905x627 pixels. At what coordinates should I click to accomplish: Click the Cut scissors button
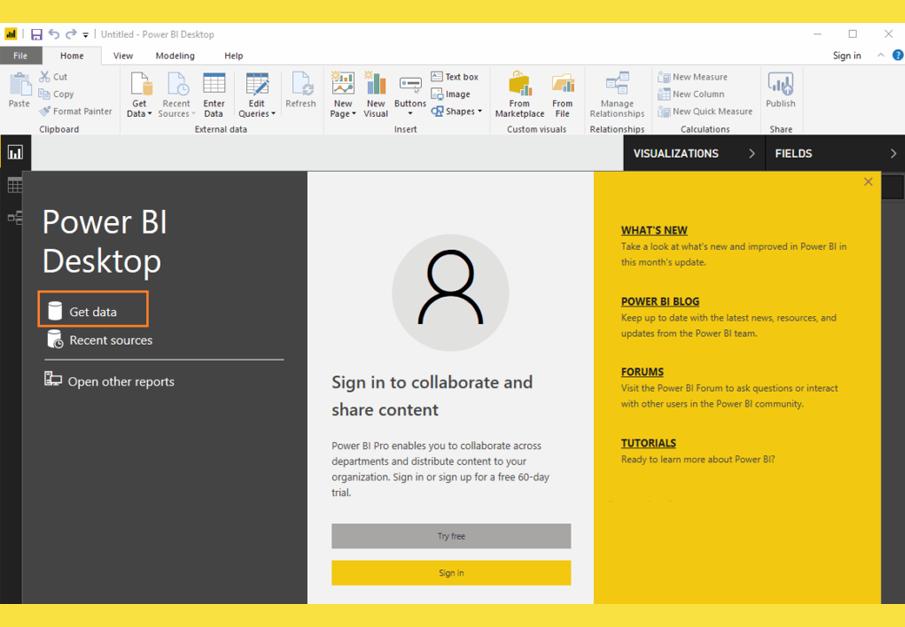[53, 76]
